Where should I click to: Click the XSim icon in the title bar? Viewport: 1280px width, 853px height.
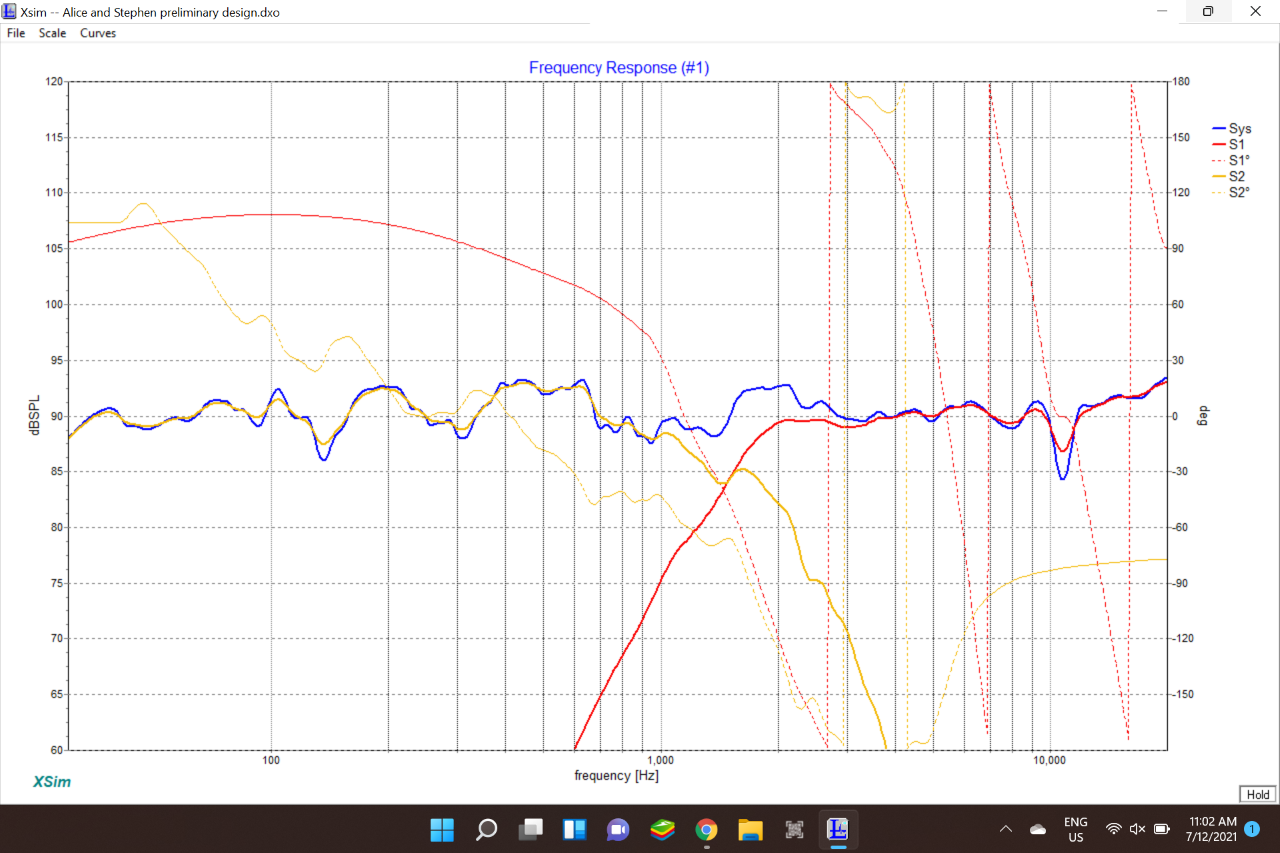[10, 12]
